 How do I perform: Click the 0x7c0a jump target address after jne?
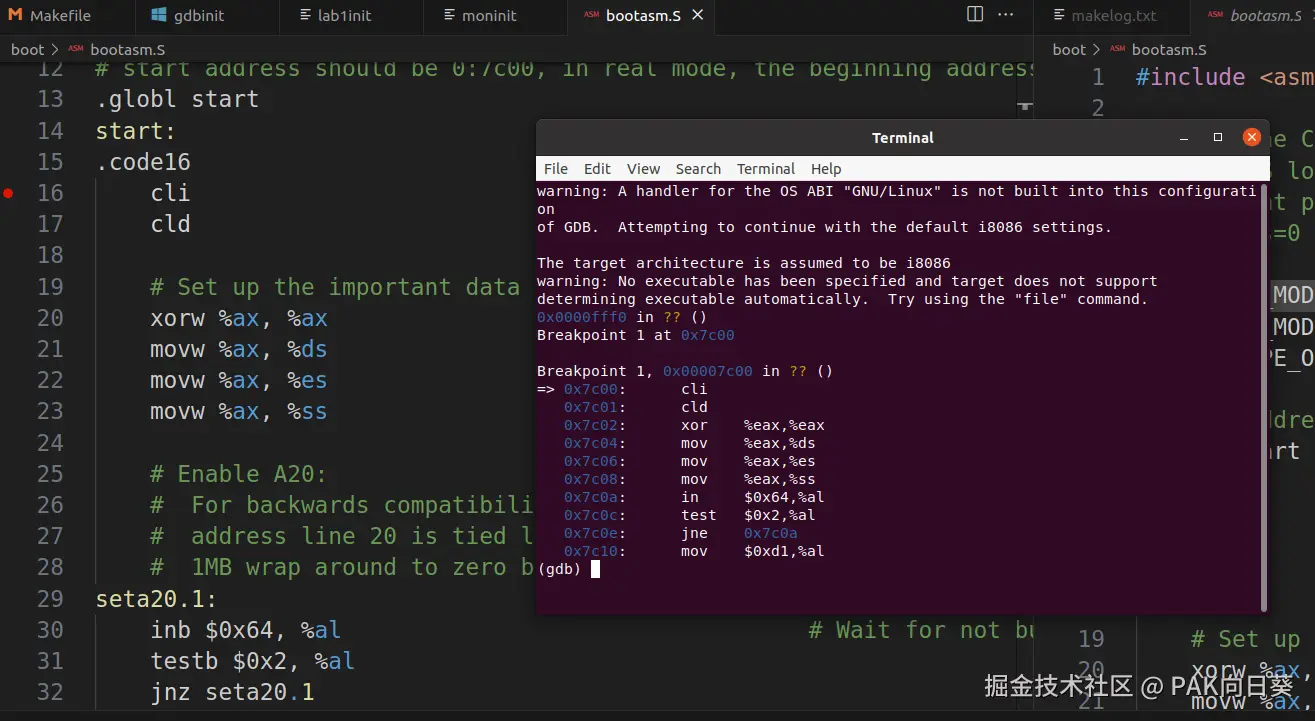[770, 533]
